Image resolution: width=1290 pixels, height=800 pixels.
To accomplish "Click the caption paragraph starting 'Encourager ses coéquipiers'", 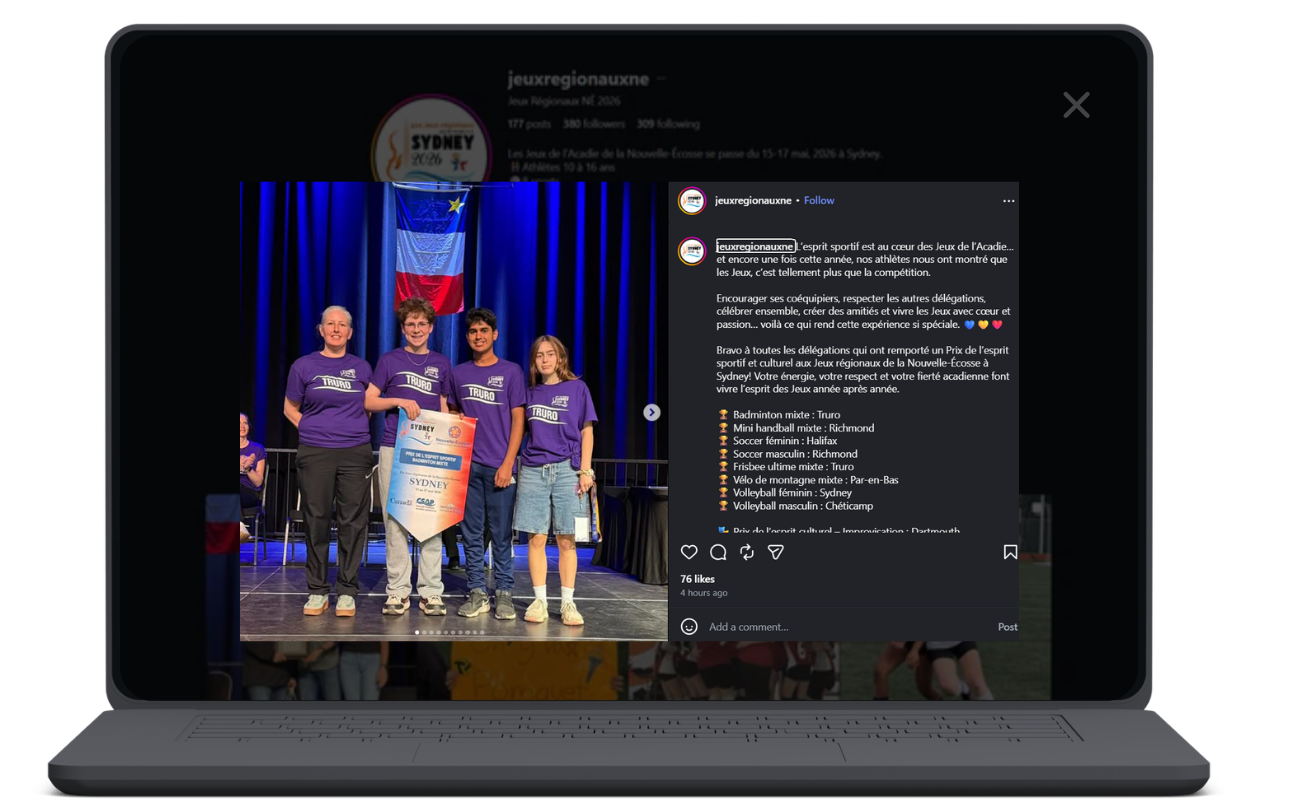I will pos(864,311).
